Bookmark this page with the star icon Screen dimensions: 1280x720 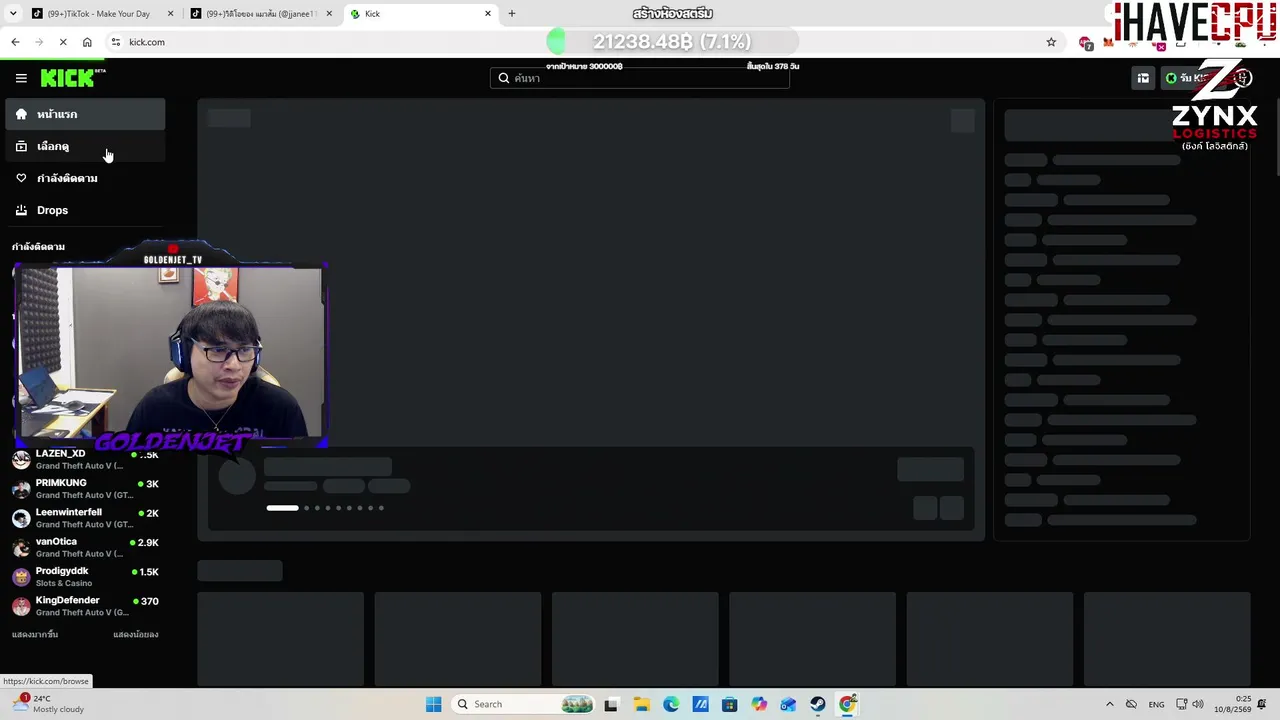point(1051,42)
